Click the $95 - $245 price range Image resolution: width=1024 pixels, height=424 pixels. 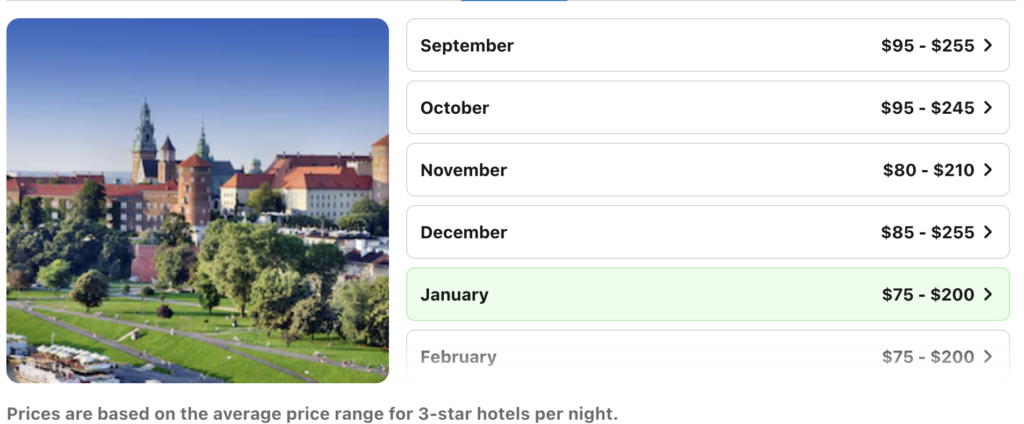click(927, 108)
